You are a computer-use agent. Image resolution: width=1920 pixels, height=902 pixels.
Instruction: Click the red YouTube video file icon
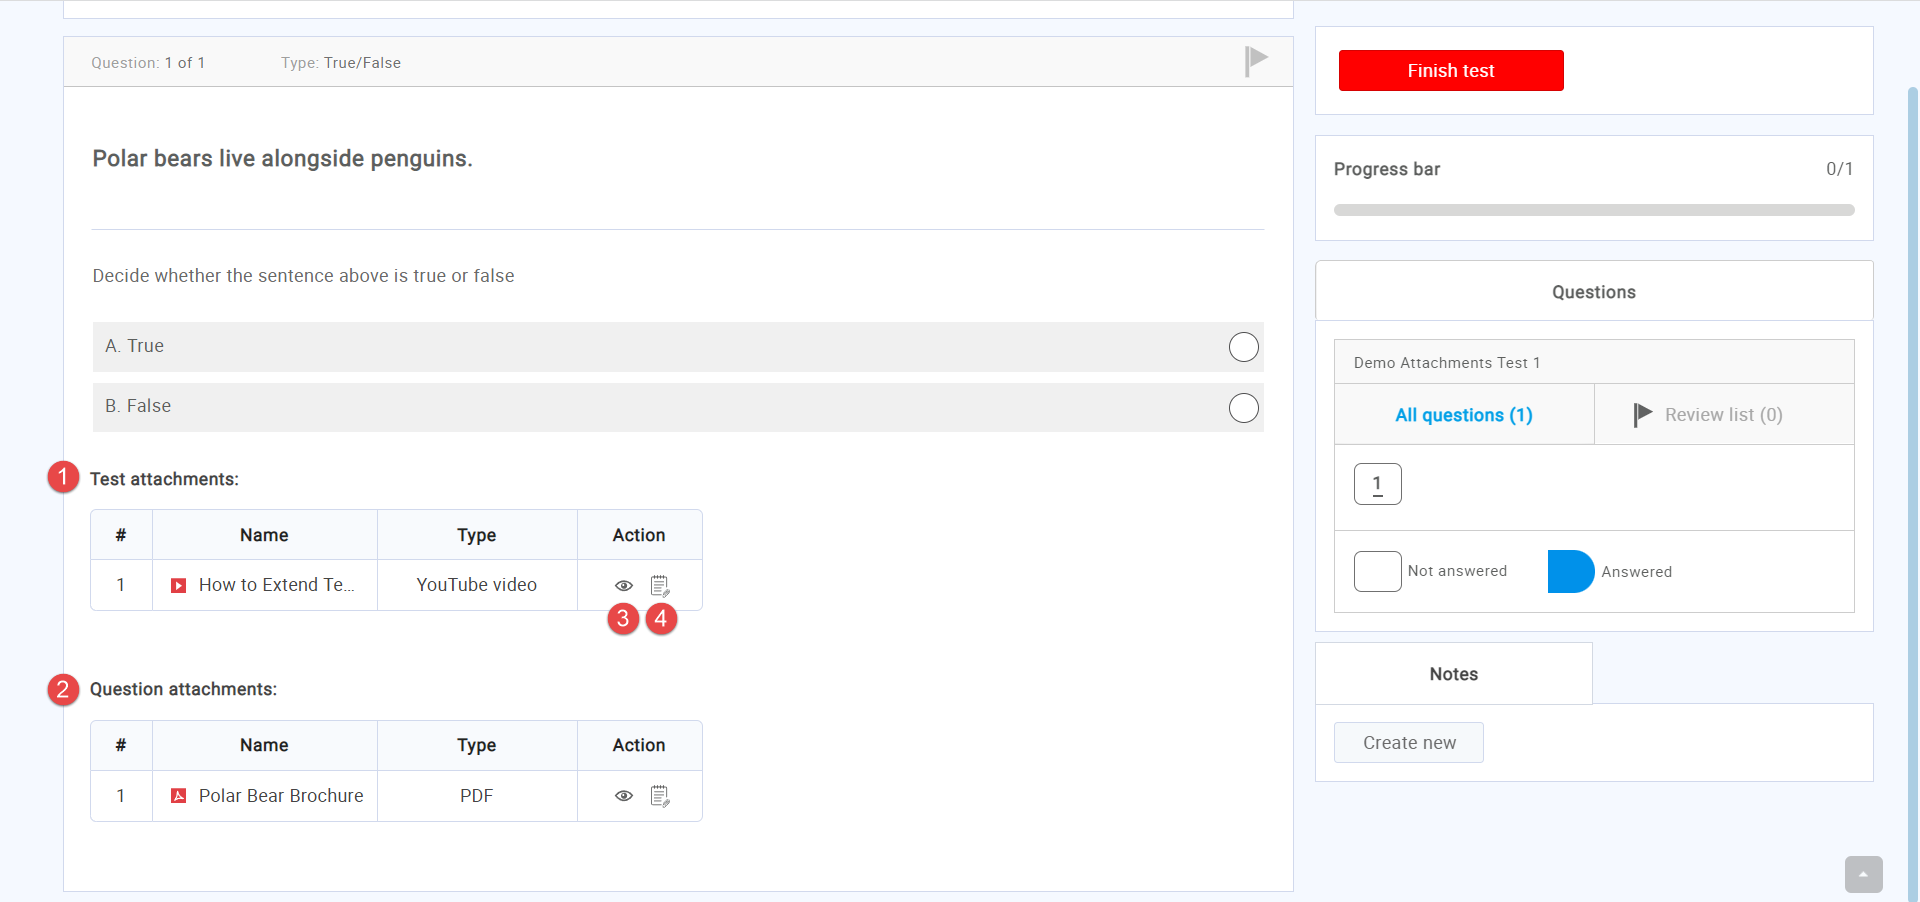(179, 586)
